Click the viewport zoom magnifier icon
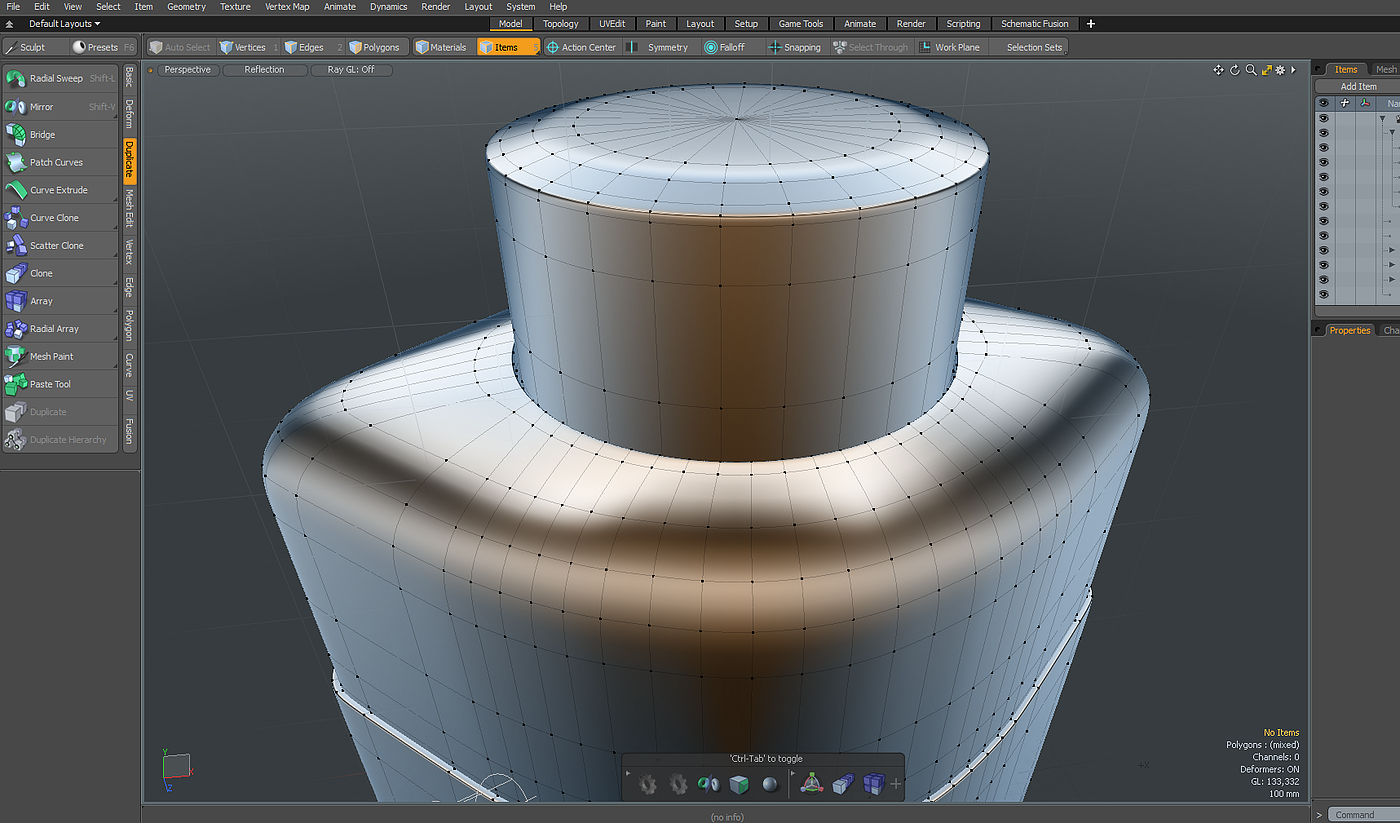This screenshot has height=823, width=1400. coord(1251,70)
